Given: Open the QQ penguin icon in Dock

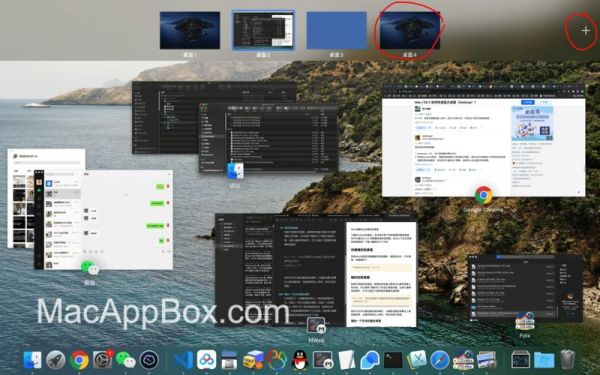Looking at the screenshot, I should click(300, 360).
